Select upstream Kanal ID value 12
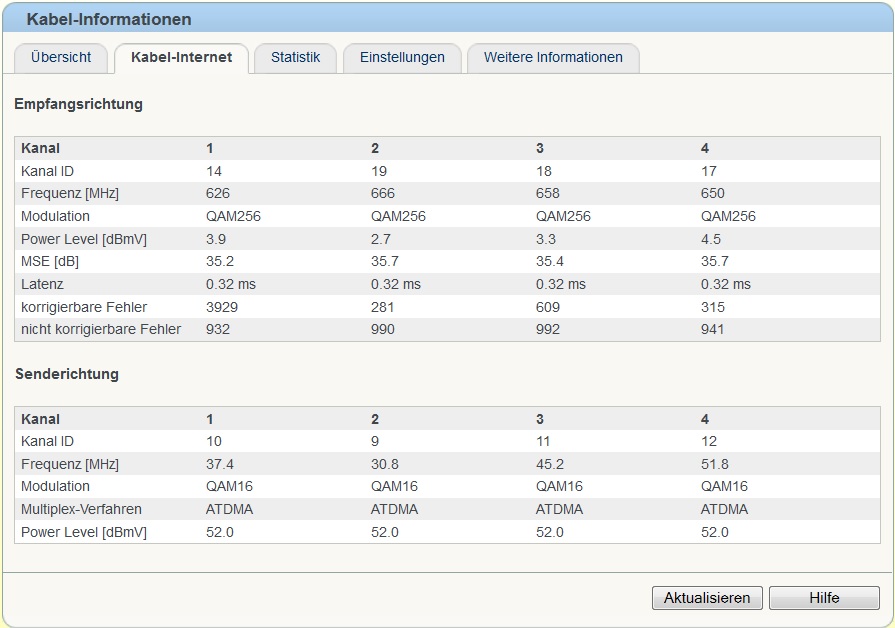The width and height of the screenshot is (895, 628). pyautogui.click(x=708, y=441)
